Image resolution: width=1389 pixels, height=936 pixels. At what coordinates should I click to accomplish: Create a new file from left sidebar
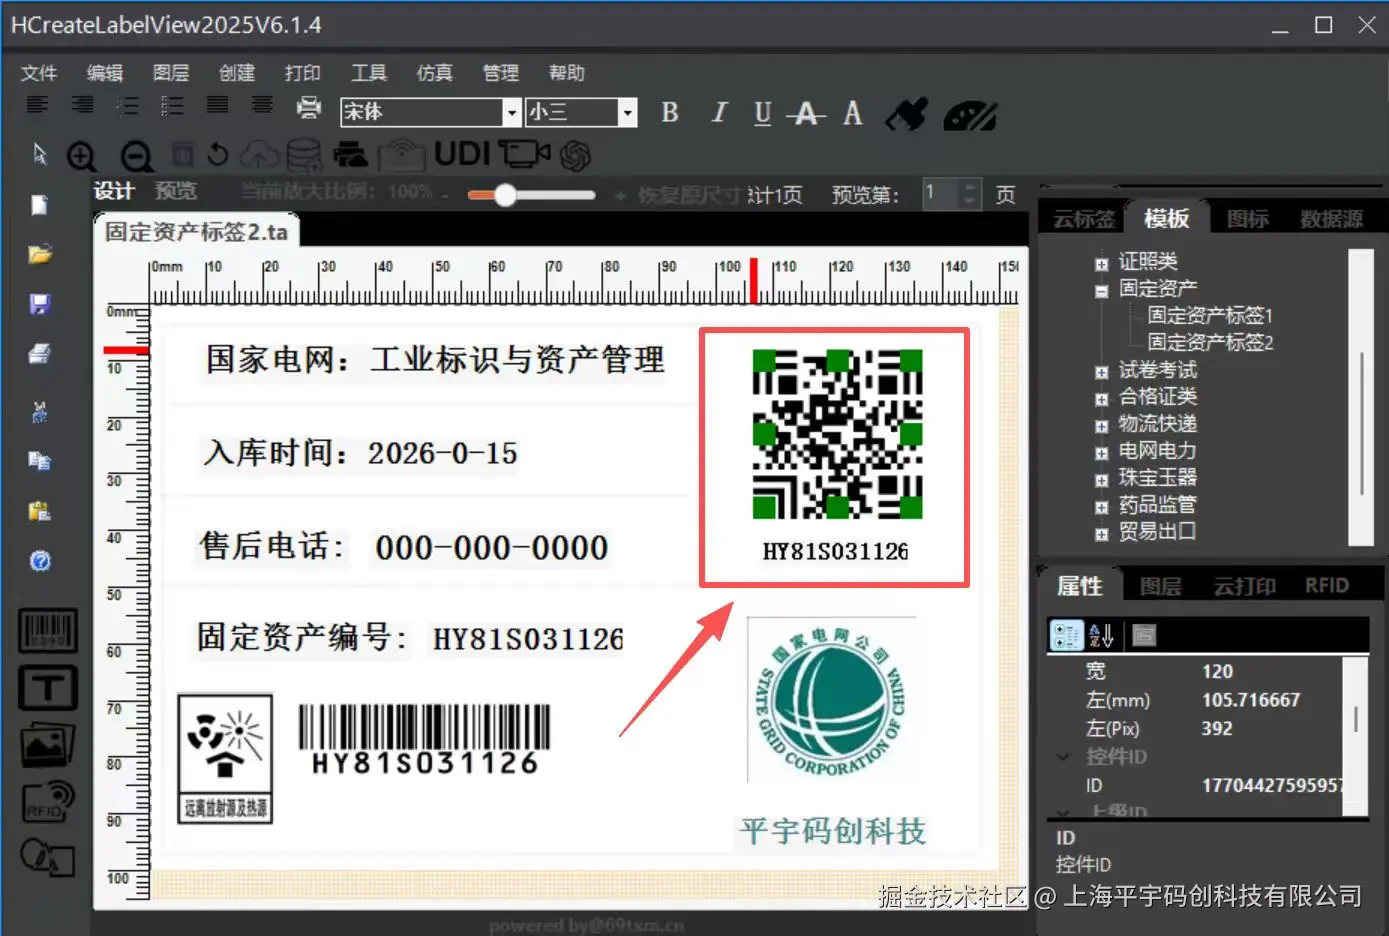click(39, 205)
